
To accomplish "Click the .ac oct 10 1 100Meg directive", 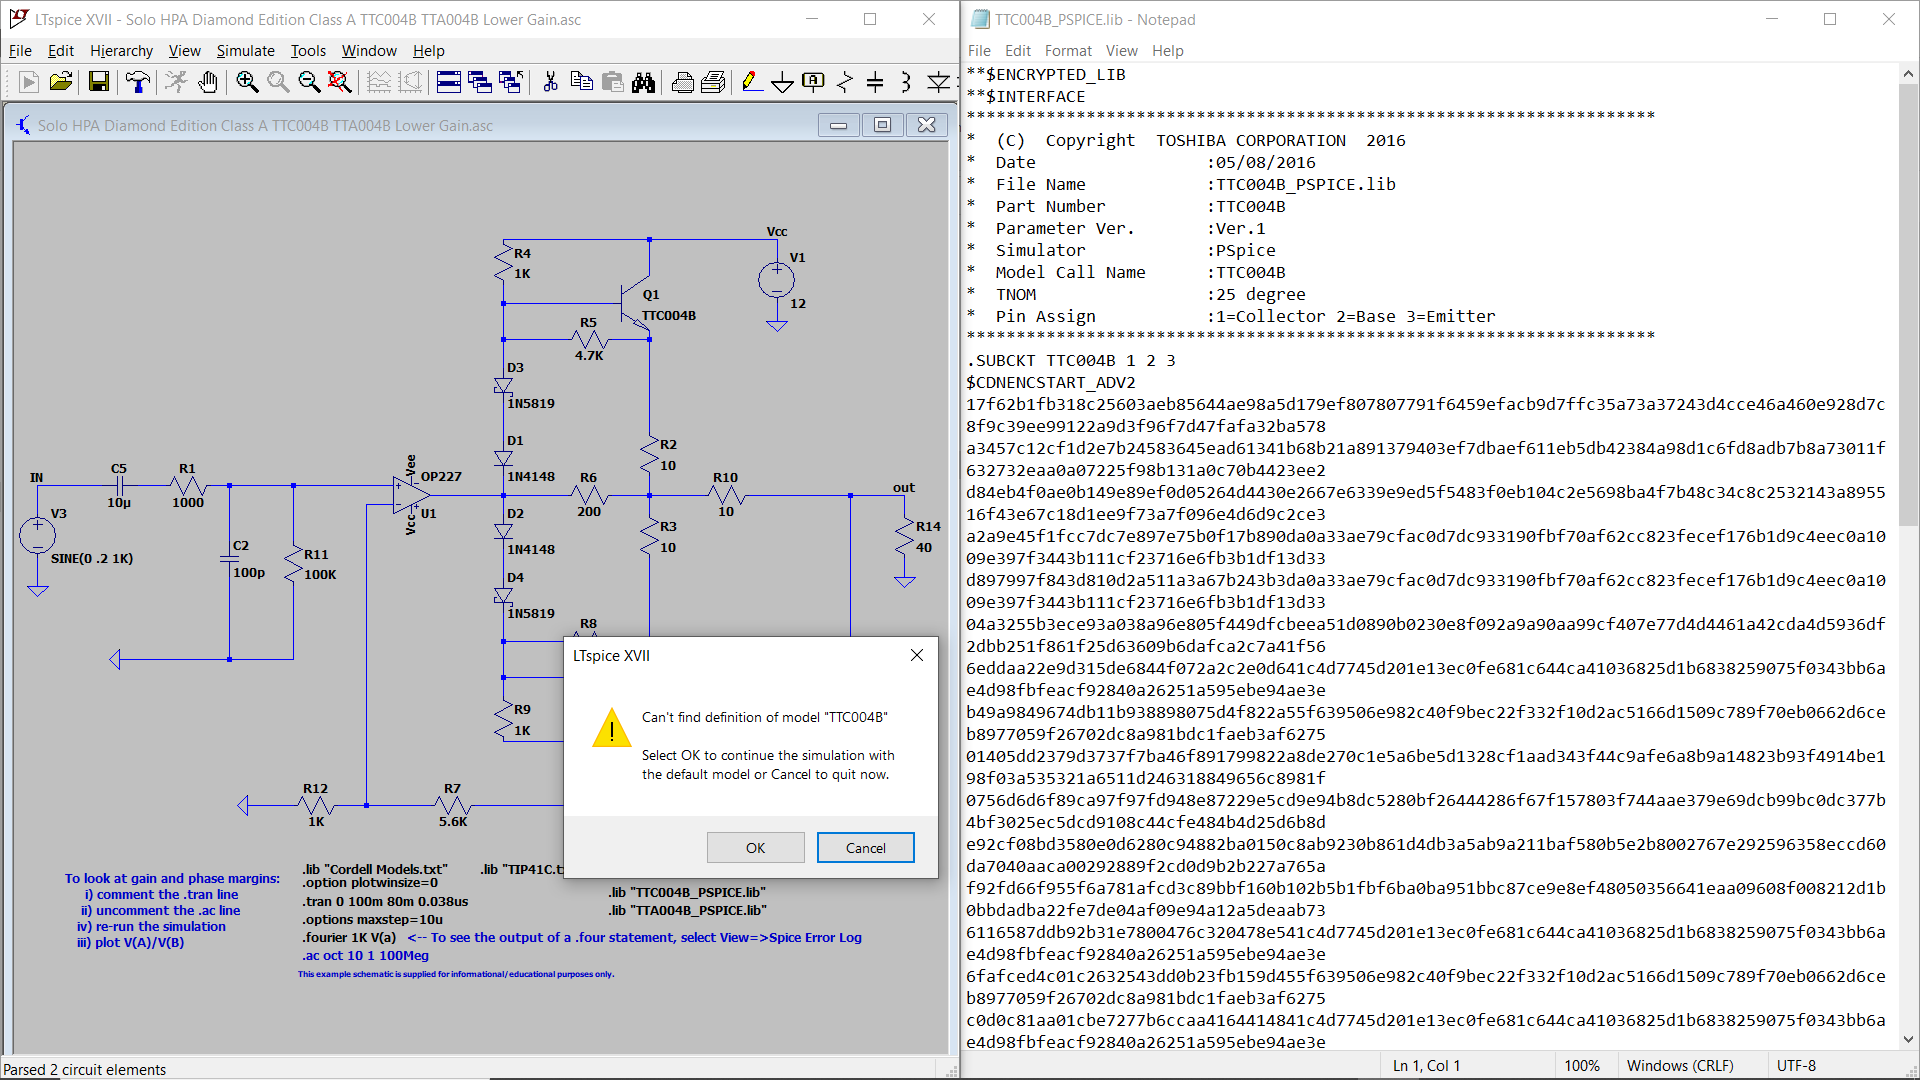I will [365, 955].
